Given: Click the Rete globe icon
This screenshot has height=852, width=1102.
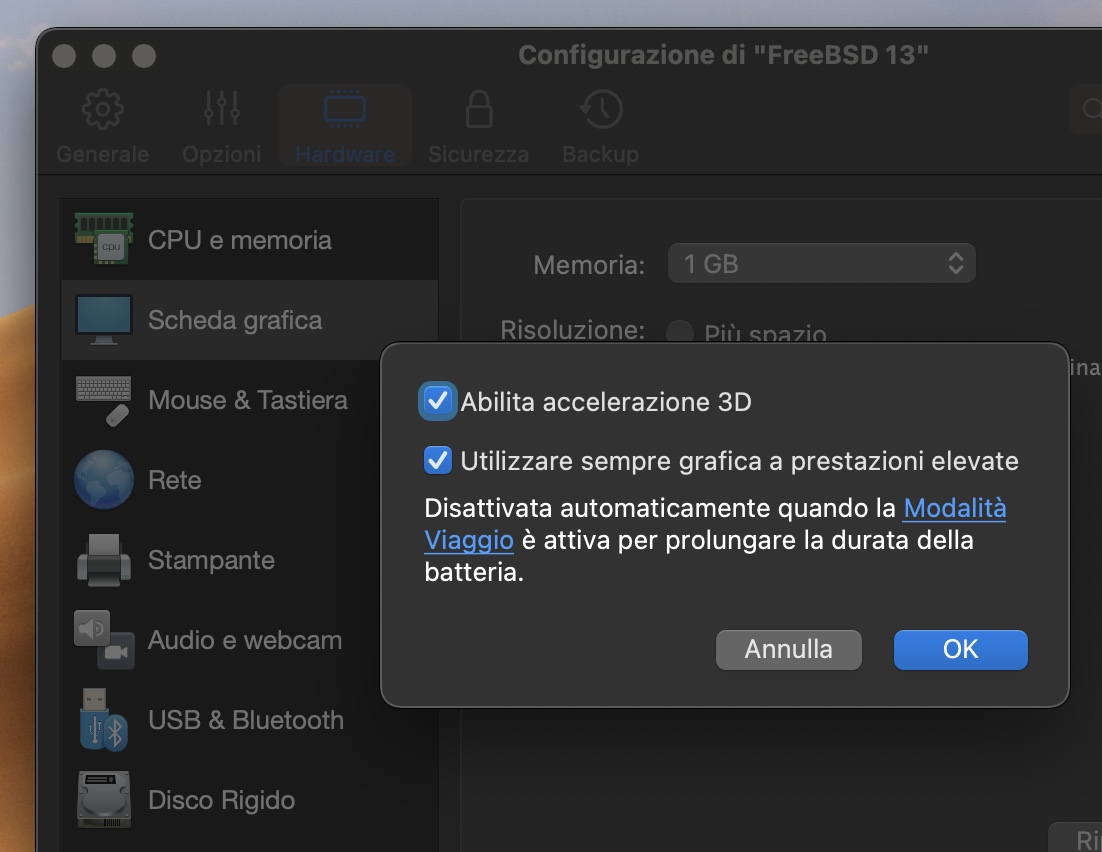Looking at the screenshot, I should pos(104,480).
